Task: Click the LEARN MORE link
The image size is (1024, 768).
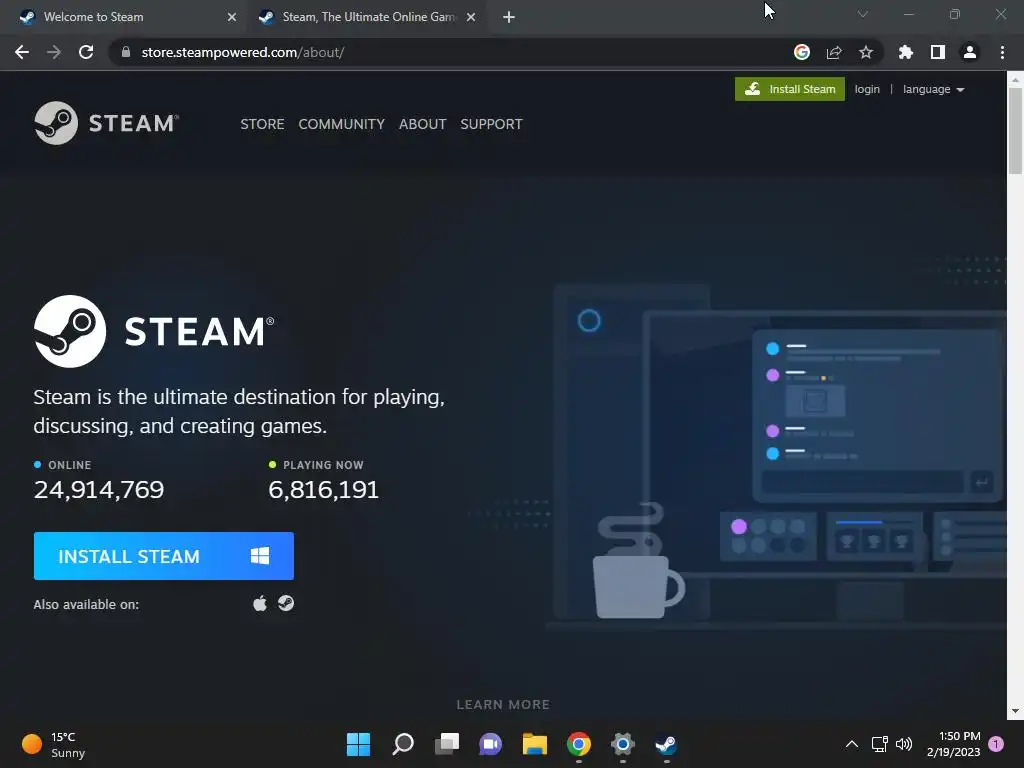Action: tap(503, 704)
